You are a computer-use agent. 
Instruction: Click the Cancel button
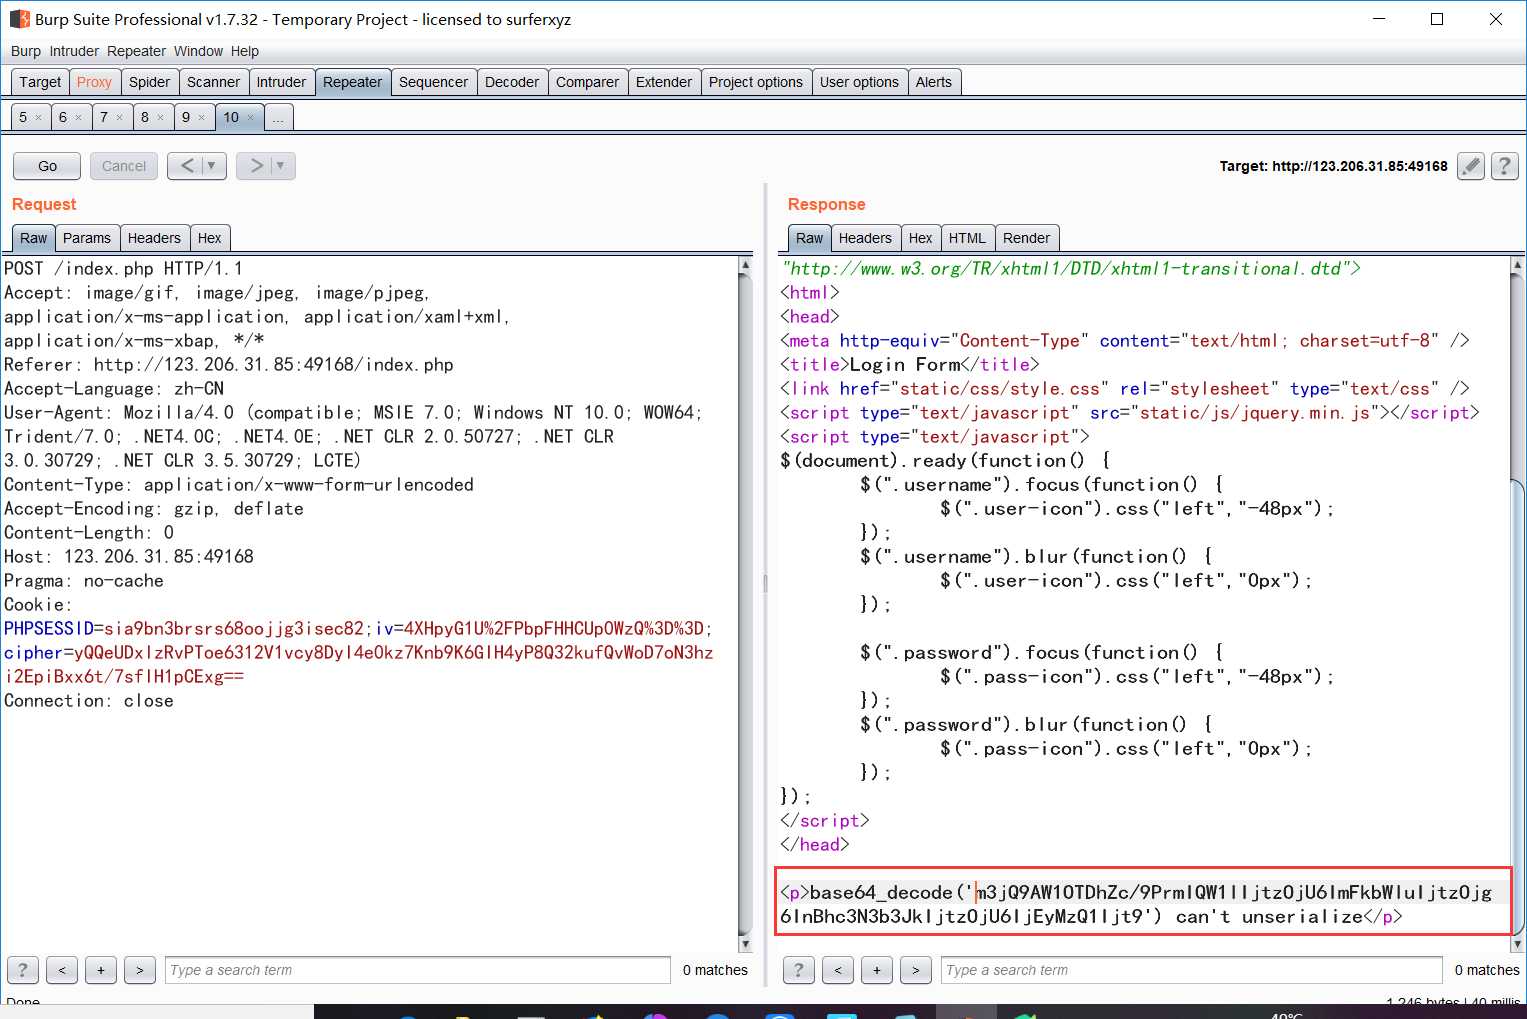pyautogui.click(x=124, y=166)
